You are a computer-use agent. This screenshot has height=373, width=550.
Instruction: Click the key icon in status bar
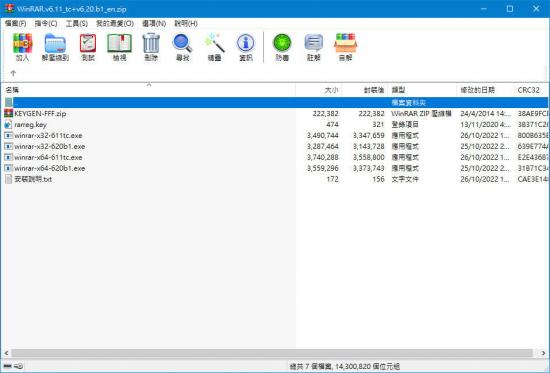point(19,366)
